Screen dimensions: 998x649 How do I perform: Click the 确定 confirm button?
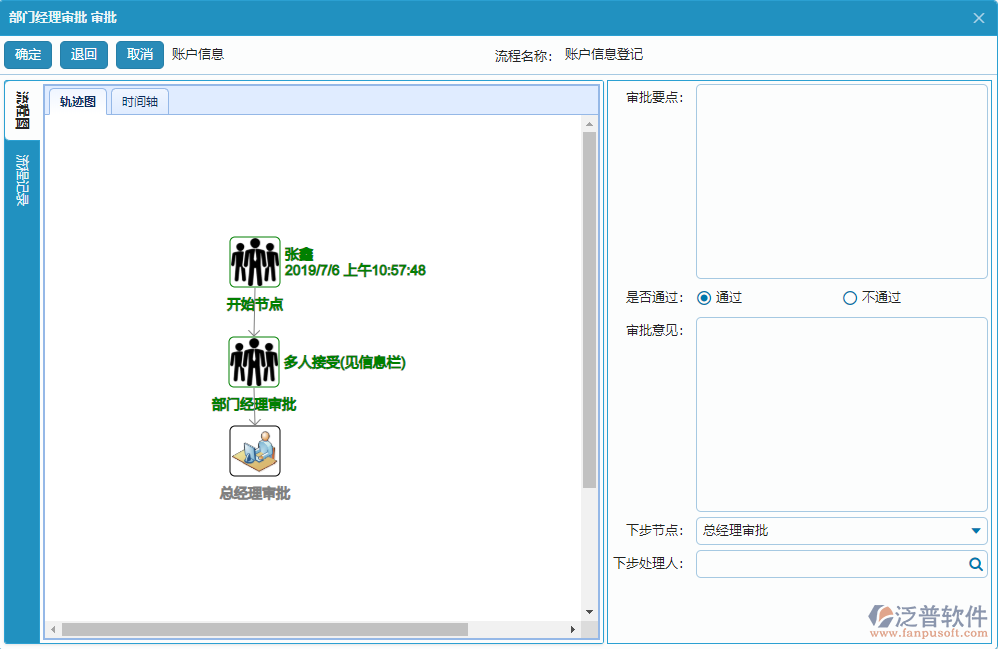point(27,54)
